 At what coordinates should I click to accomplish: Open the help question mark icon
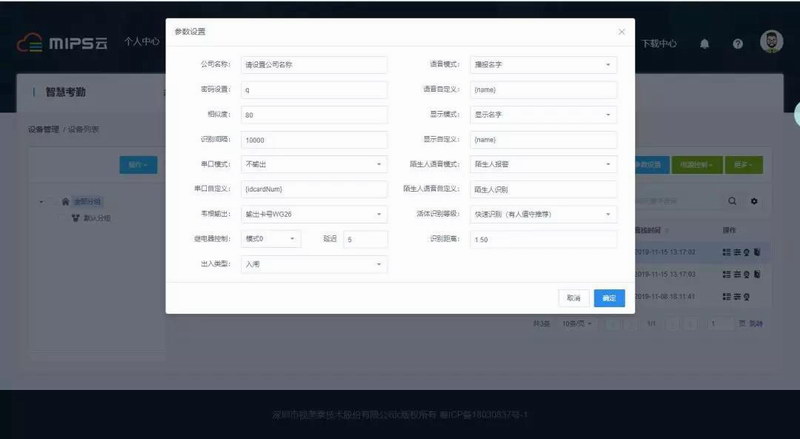(737, 44)
